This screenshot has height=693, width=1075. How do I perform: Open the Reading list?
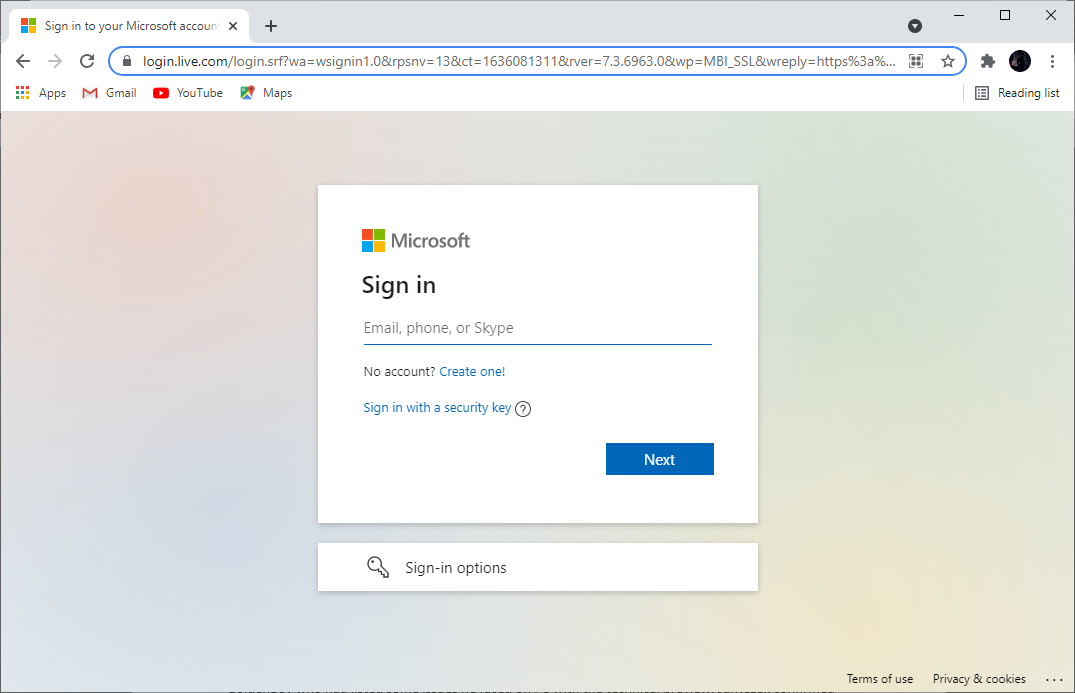point(1017,93)
